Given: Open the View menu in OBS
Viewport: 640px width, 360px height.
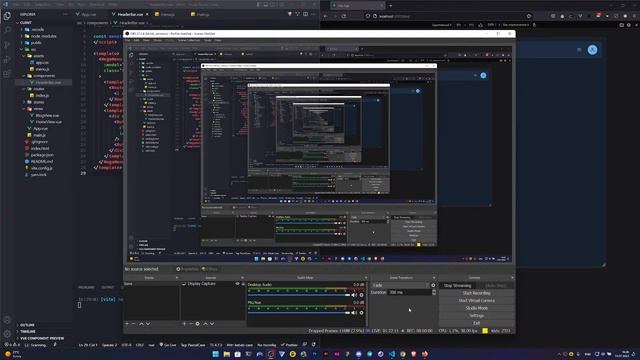Looking at the screenshot, I should 146,40.
